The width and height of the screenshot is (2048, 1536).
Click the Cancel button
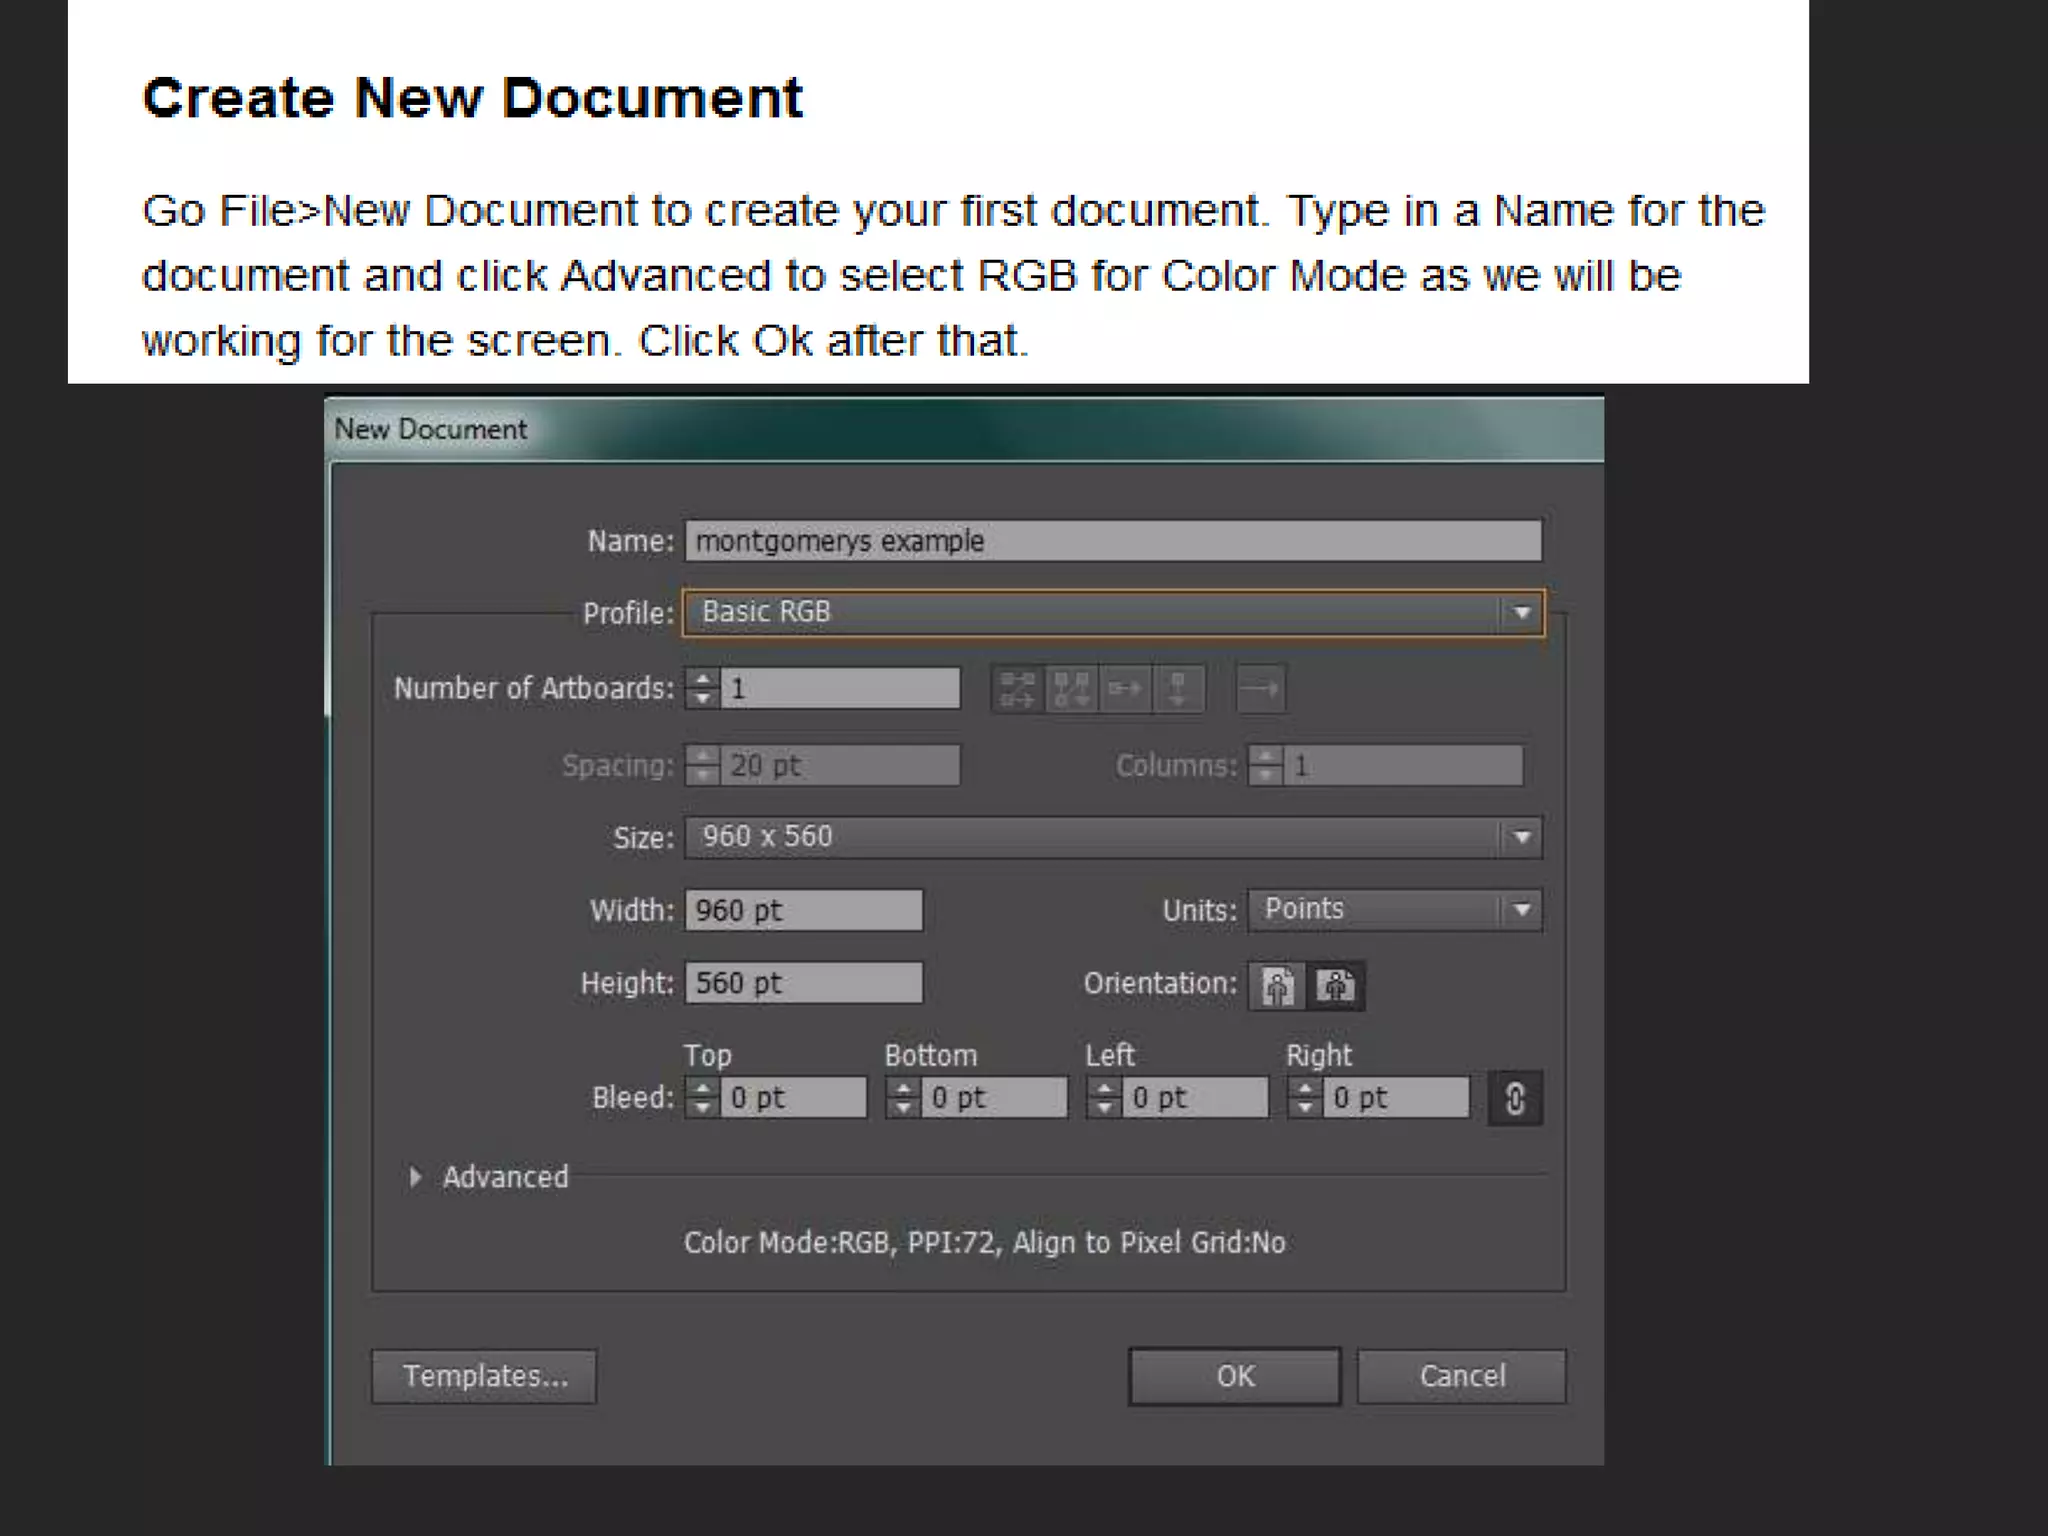(x=1461, y=1376)
